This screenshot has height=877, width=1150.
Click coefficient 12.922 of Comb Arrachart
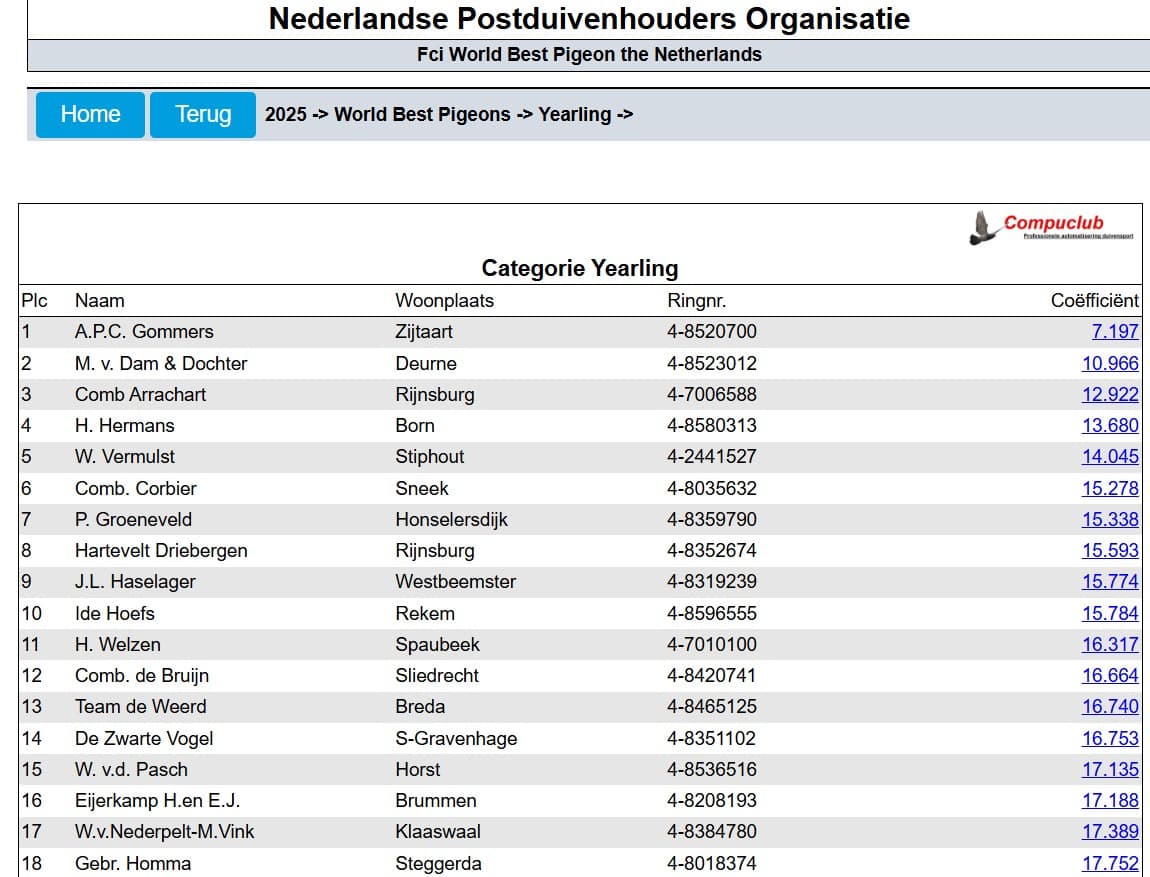coord(1109,395)
